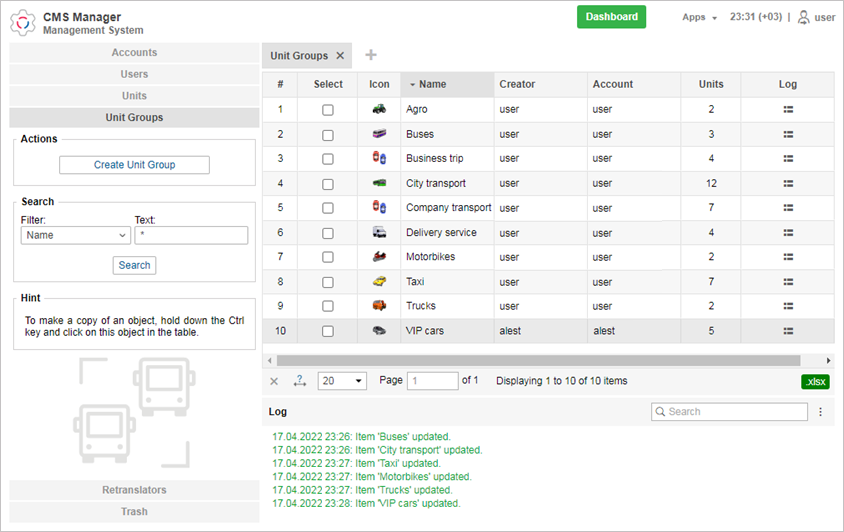Image resolution: width=844 pixels, height=532 pixels.
Task: Switch to the Accounts section
Action: [134, 53]
